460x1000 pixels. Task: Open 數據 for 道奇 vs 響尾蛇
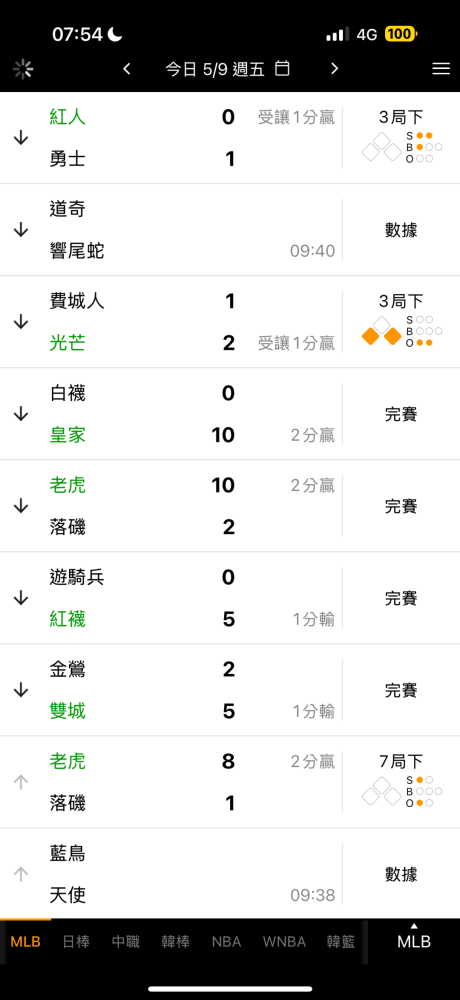[x=401, y=230]
